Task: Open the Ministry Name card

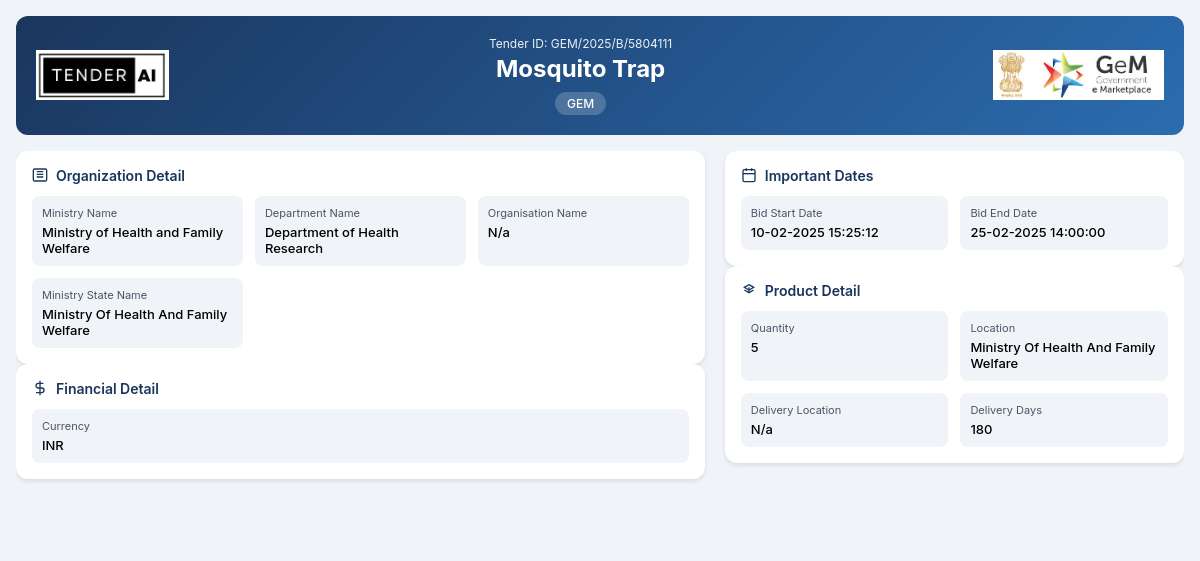Action: 137,231
